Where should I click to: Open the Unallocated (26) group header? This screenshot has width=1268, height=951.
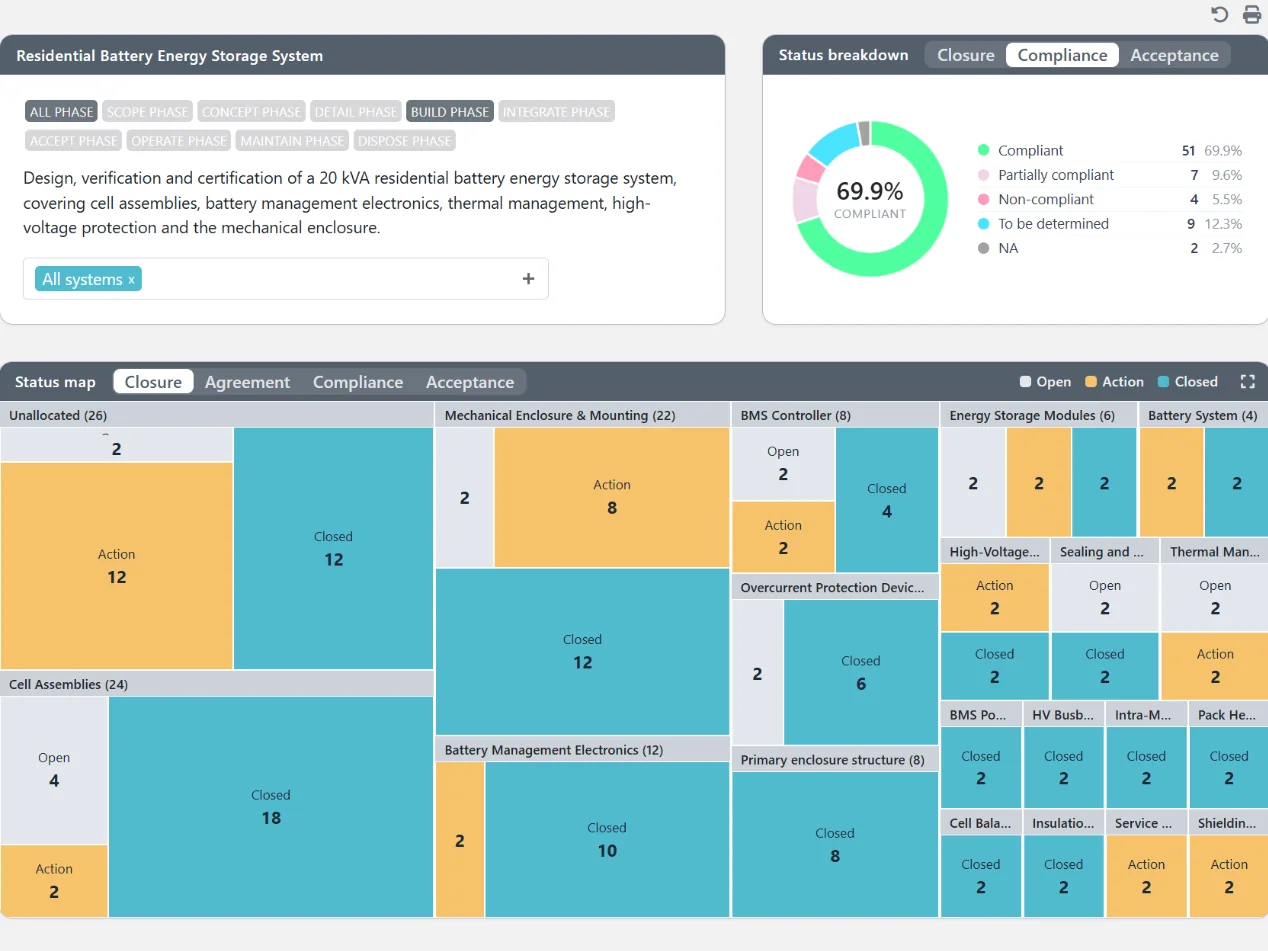click(217, 415)
